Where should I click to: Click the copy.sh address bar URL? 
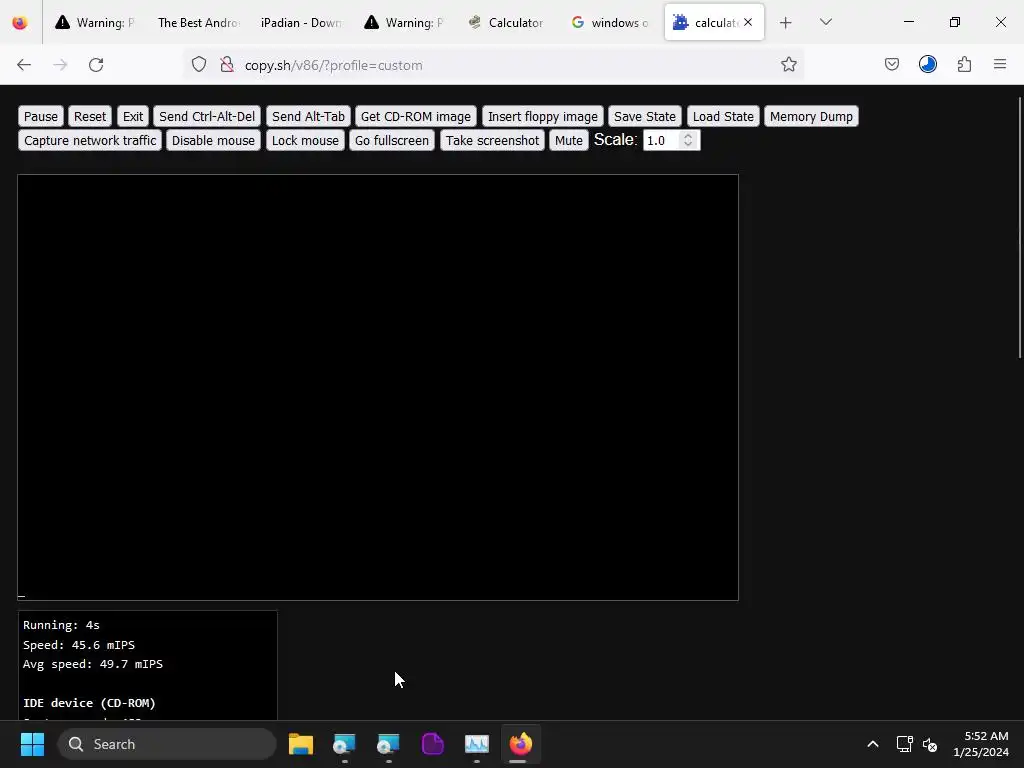pyautogui.click(x=334, y=65)
